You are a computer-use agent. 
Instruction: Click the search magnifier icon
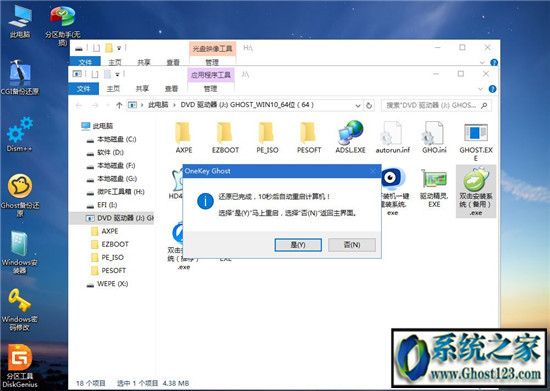tap(484, 105)
